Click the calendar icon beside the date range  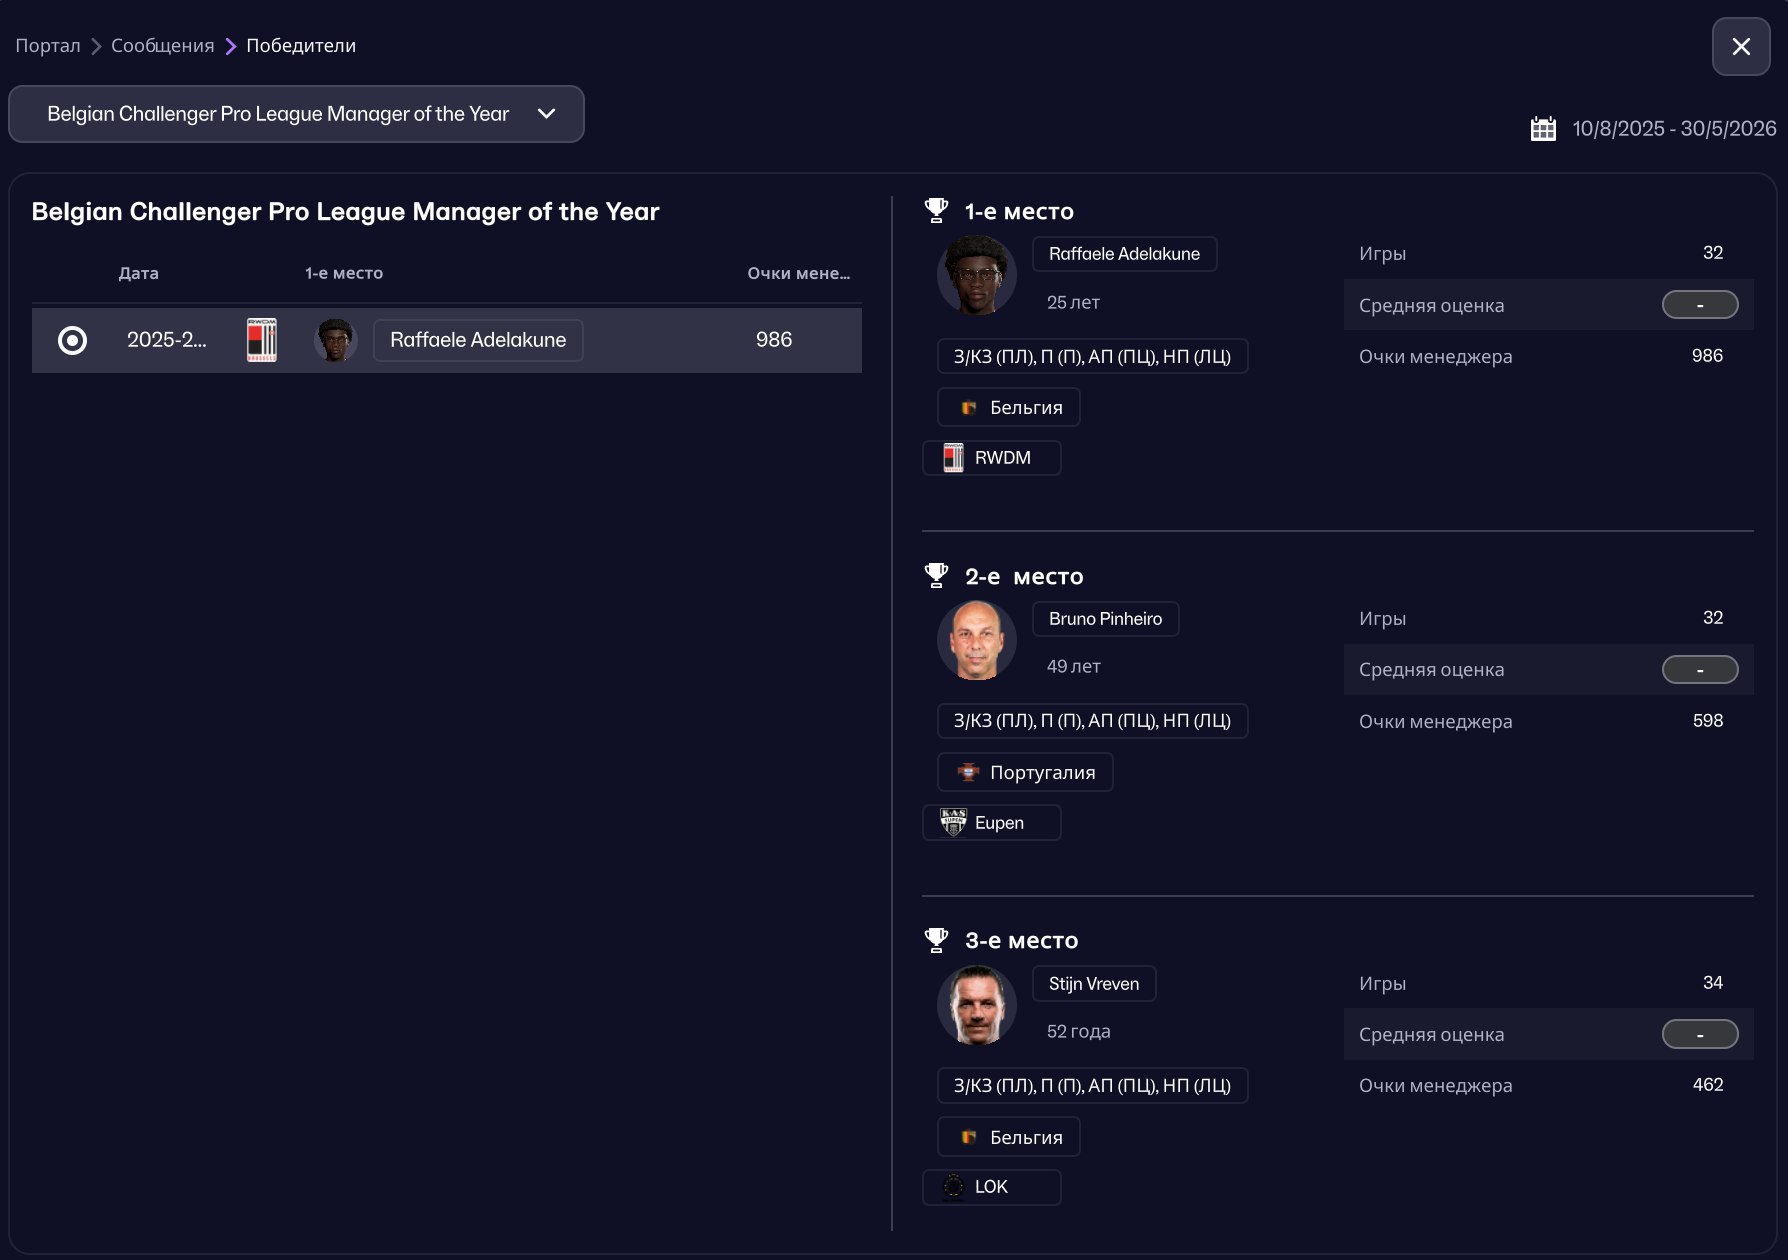1543,129
